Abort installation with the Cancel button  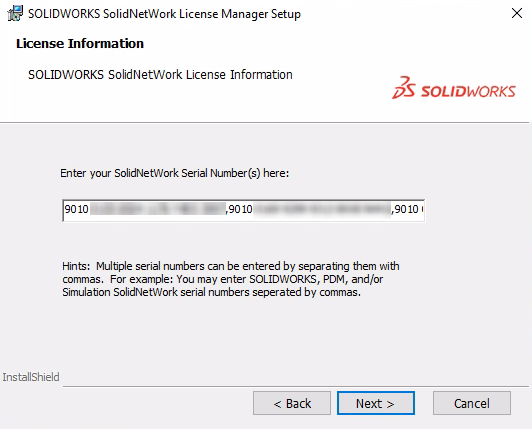click(x=472, y=403)
